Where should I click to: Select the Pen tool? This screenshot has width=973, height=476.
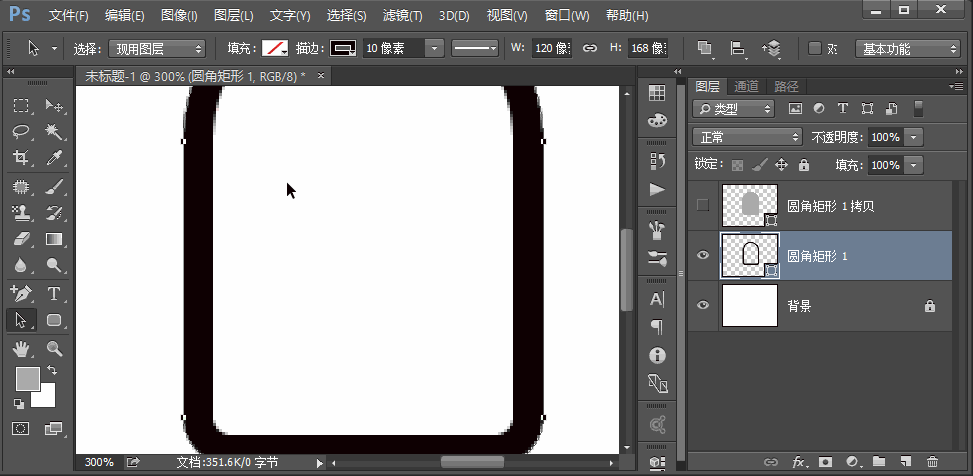(21, 293)
